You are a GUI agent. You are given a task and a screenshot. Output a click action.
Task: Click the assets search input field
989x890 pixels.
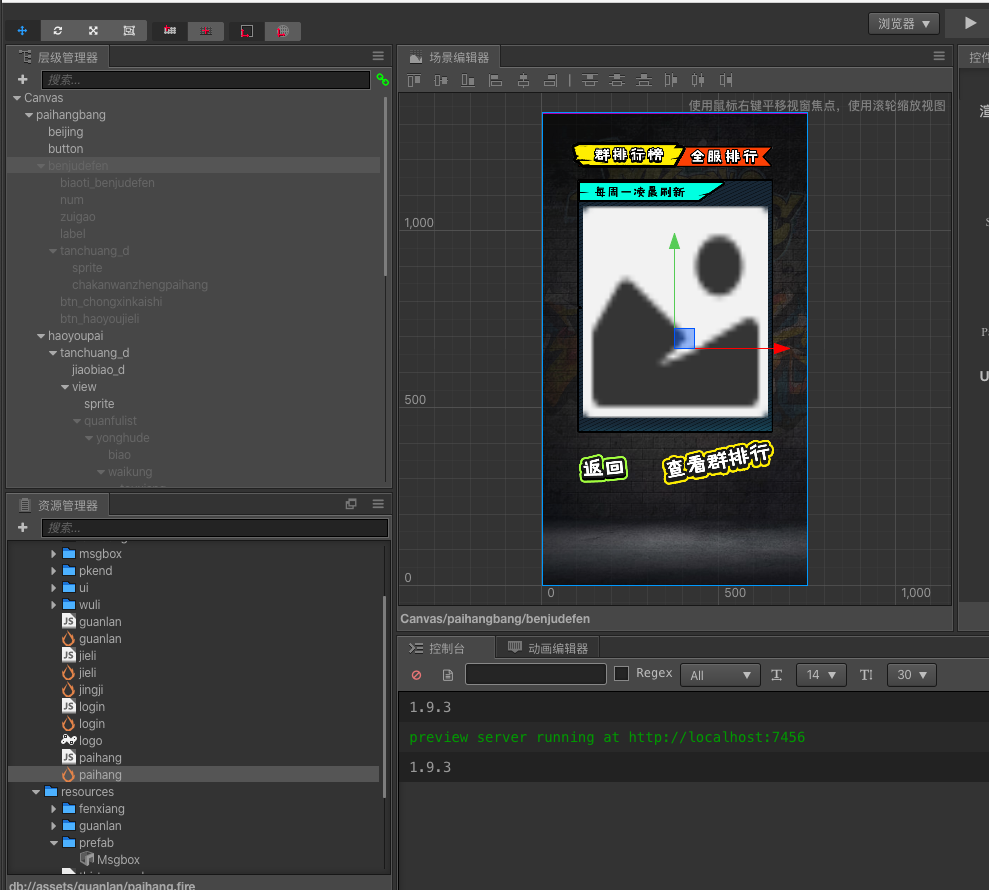[x=214, y=527]
